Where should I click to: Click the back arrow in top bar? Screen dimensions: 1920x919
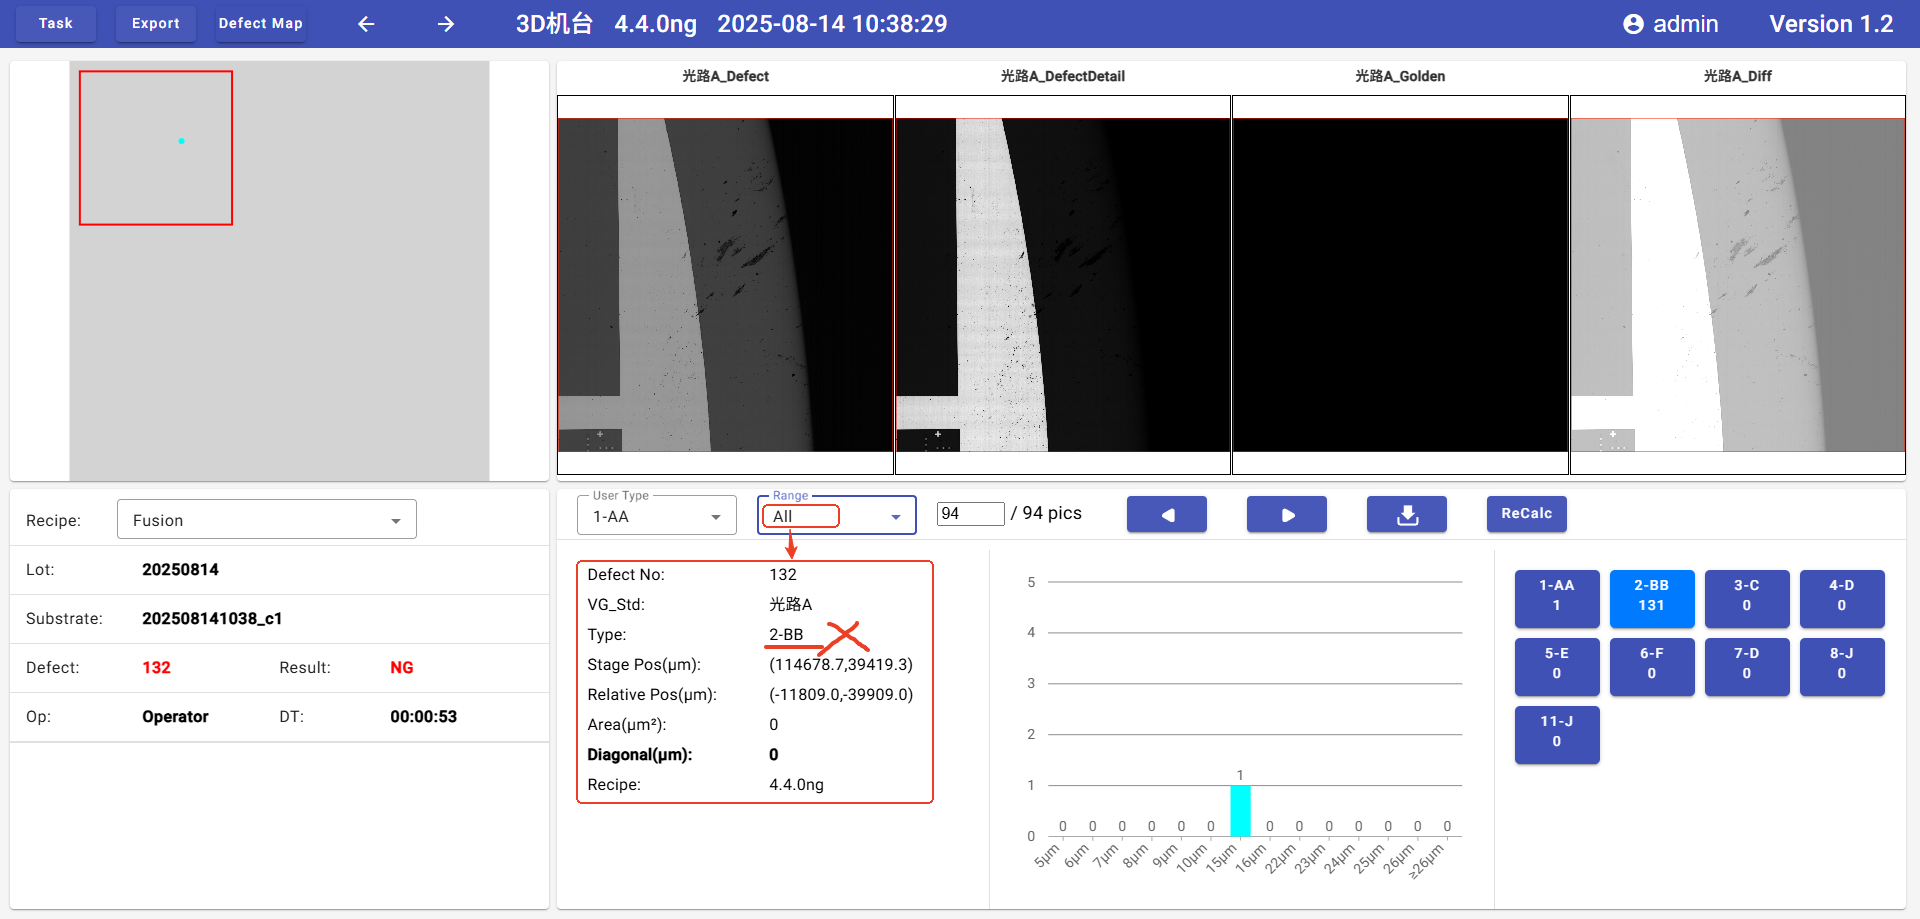pyautogui.click(x=366, y=24)
